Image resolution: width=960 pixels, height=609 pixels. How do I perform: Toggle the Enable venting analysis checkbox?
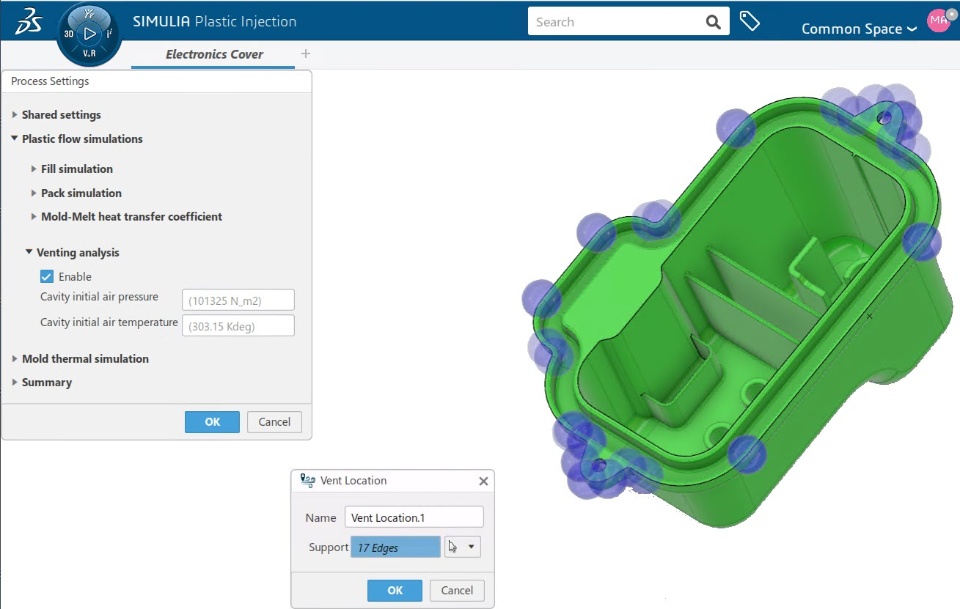47,277
